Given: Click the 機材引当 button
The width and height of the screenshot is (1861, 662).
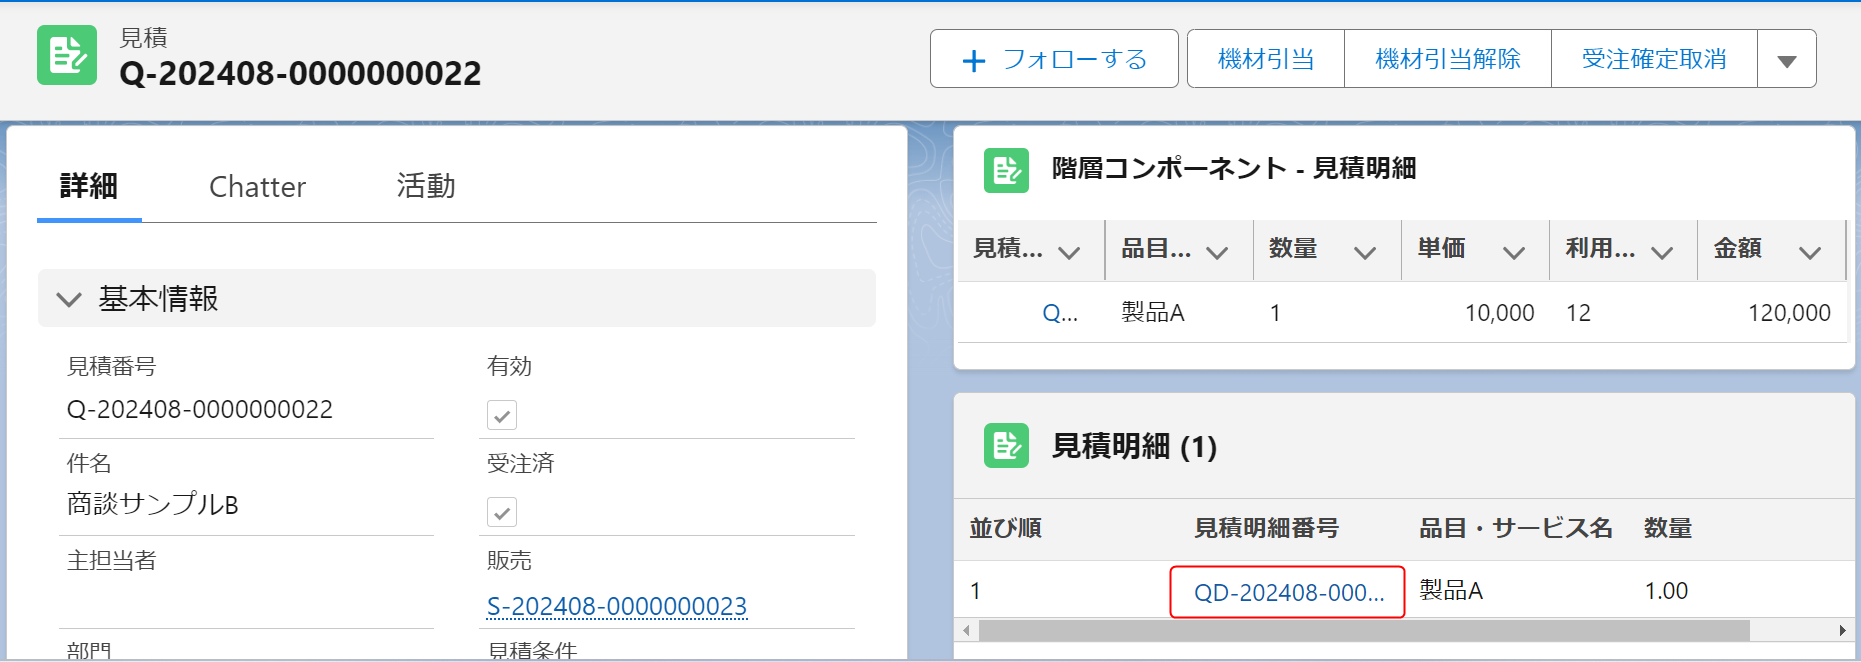Looking at the screenshot, I should [1266, 60].
